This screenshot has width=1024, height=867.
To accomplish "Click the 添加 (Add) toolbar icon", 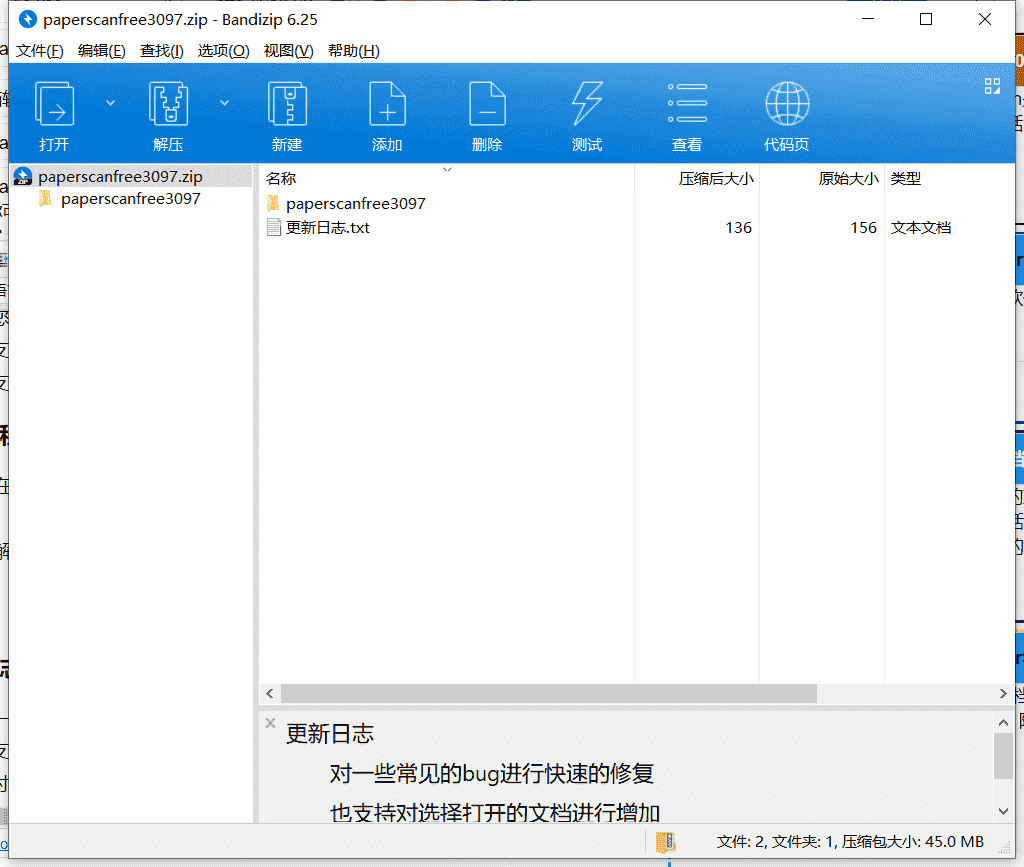I will click(x=387, y=104).
